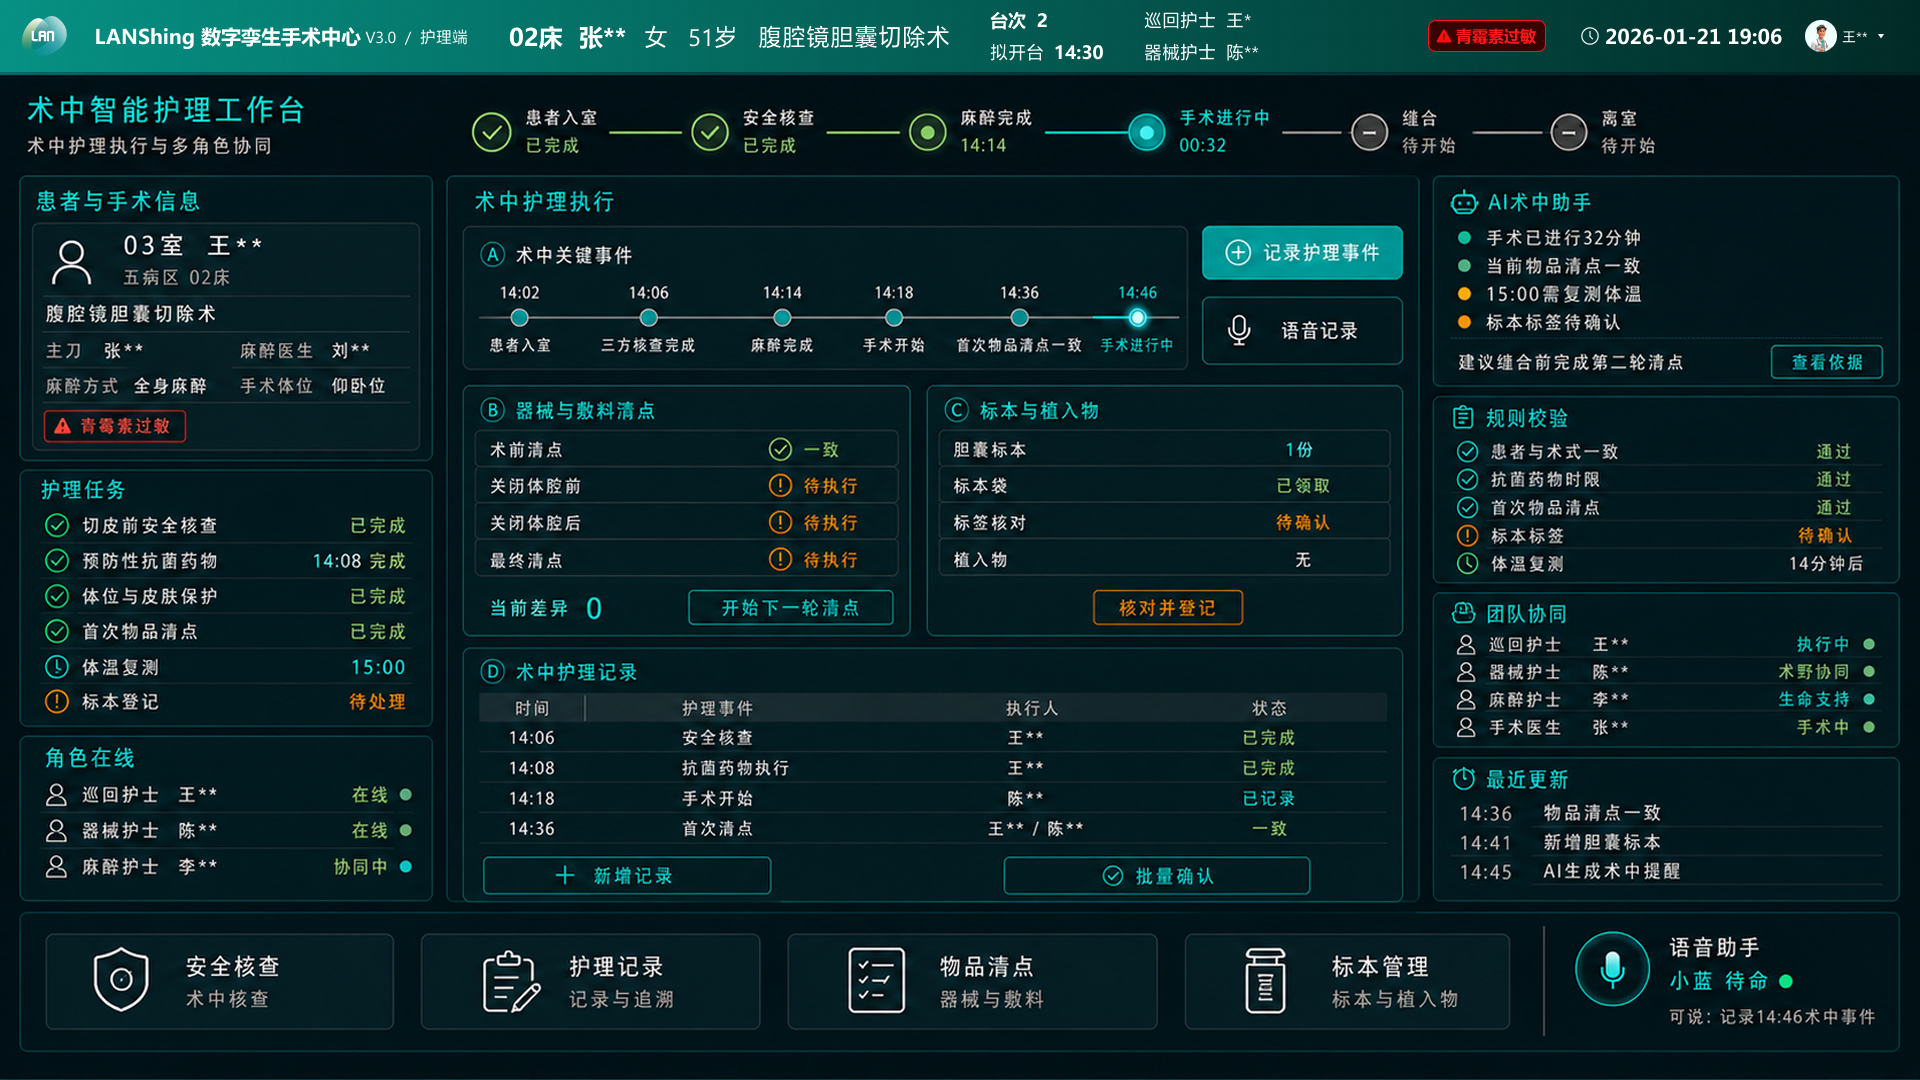The height and width of the screenshot is (1080, 1920).
Task: Select the 安全核查 completed step icon
Action: point(709,132)
